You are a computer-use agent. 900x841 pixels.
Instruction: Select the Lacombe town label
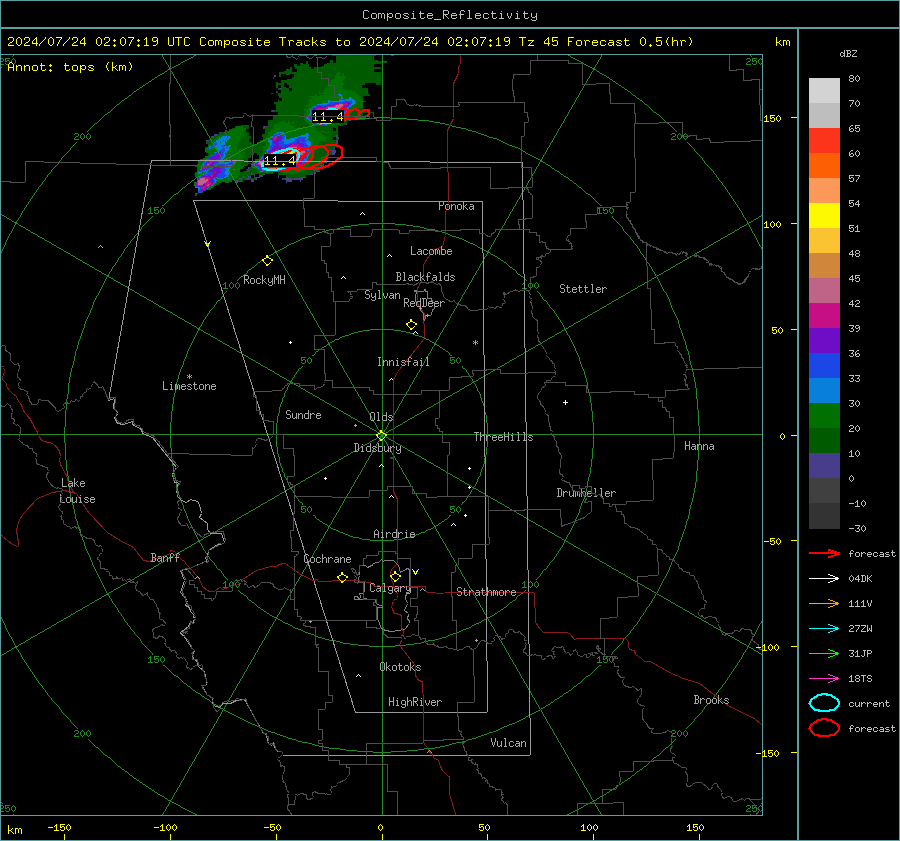[x=431, y=251]
